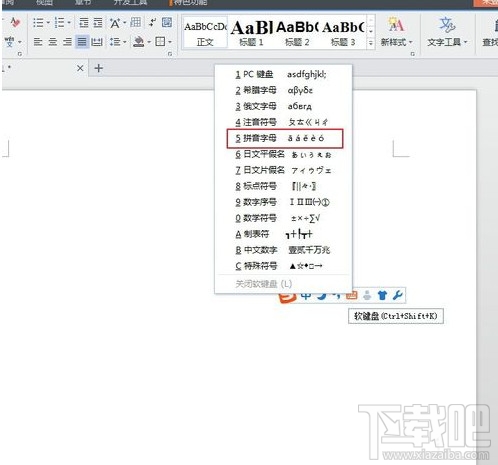Apply 标题 1 heading style

point(251,33)
